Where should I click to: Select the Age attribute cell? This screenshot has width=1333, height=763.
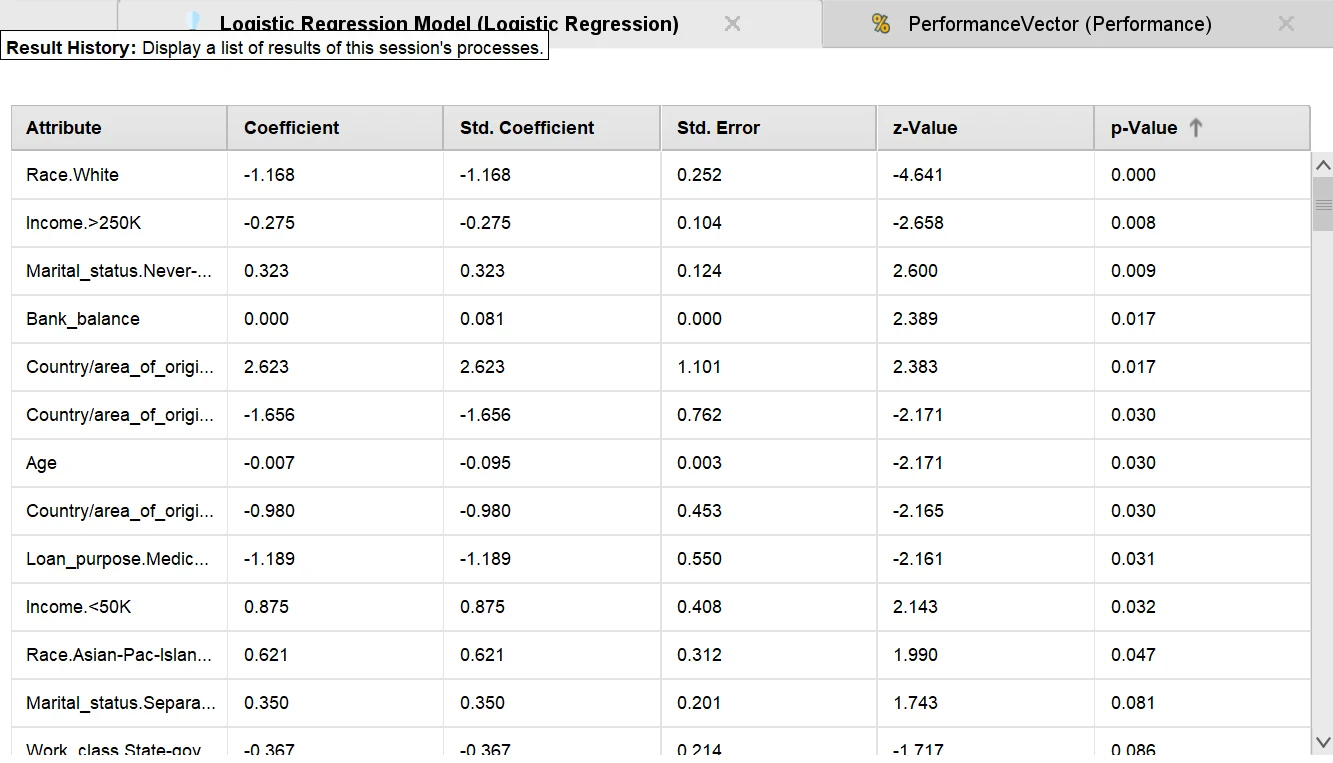pyautogui.click(x=119, y=463)
